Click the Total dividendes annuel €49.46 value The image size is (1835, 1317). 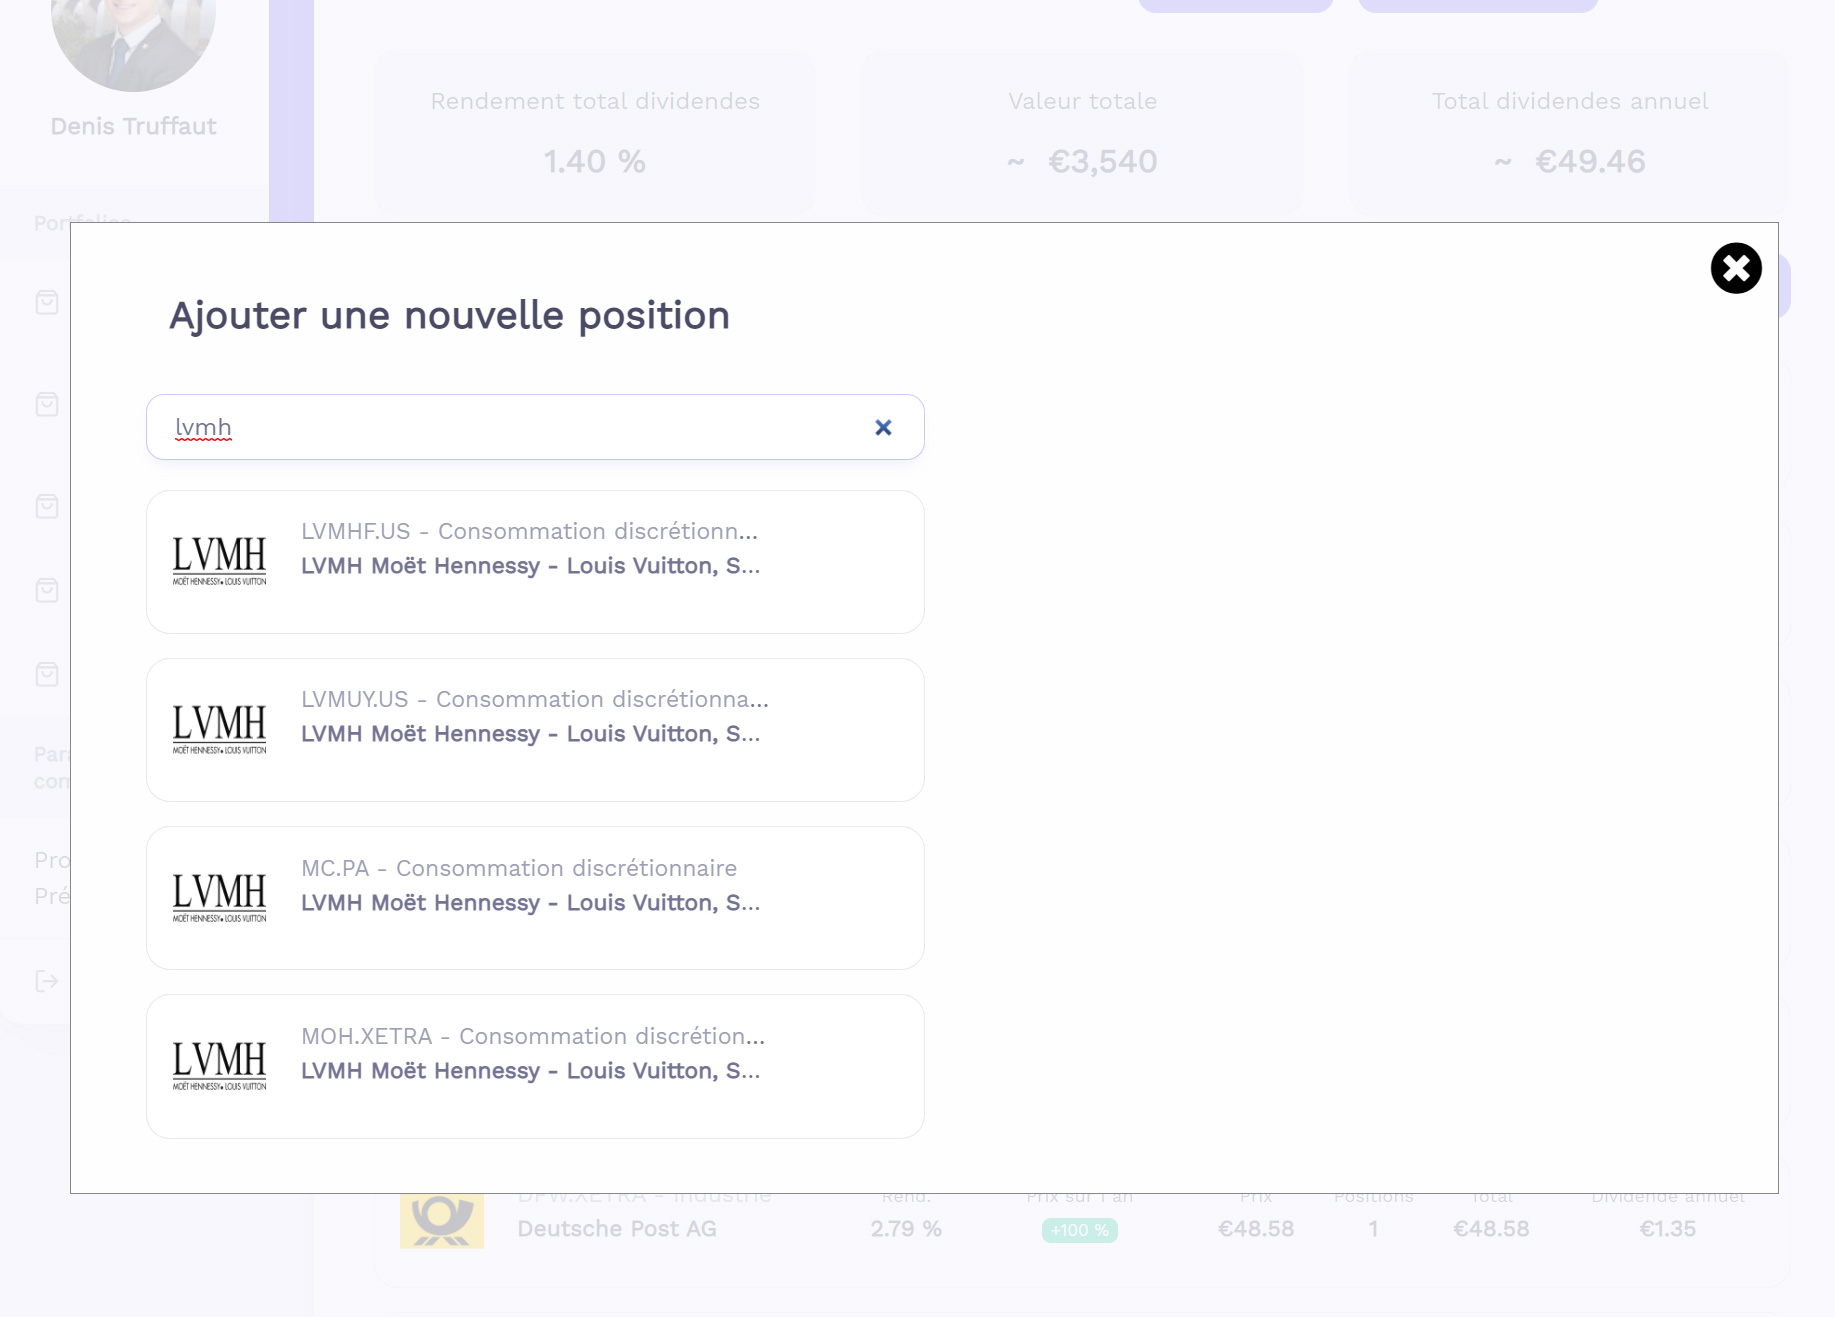pos(1590,161)
